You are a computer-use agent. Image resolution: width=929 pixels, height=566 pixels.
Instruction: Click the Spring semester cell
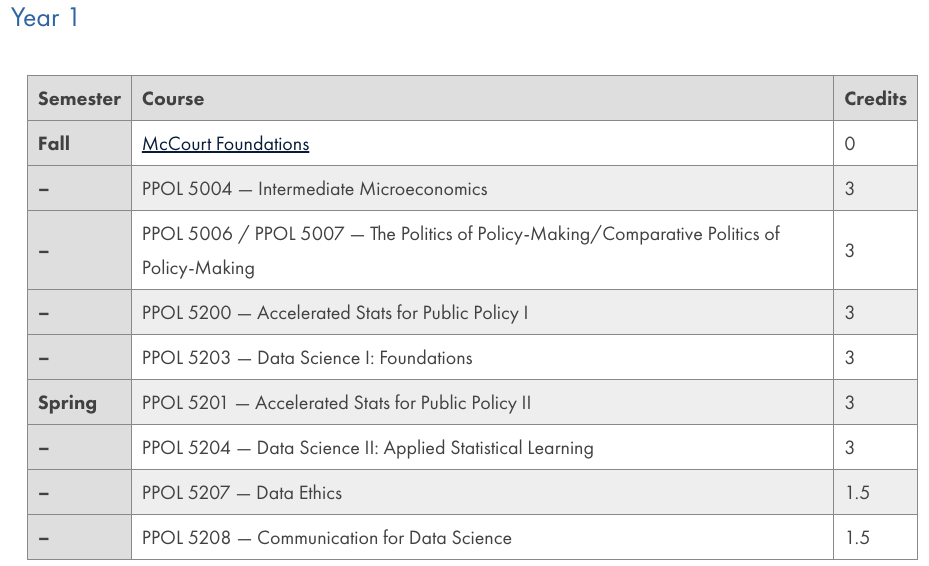[x=79, y=402]
